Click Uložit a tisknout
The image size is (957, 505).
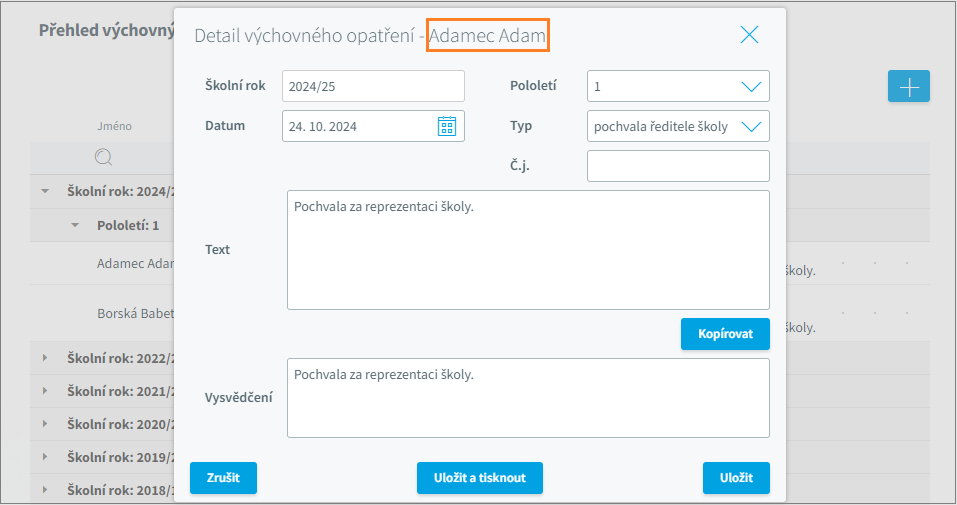click(x=479, y=478)
